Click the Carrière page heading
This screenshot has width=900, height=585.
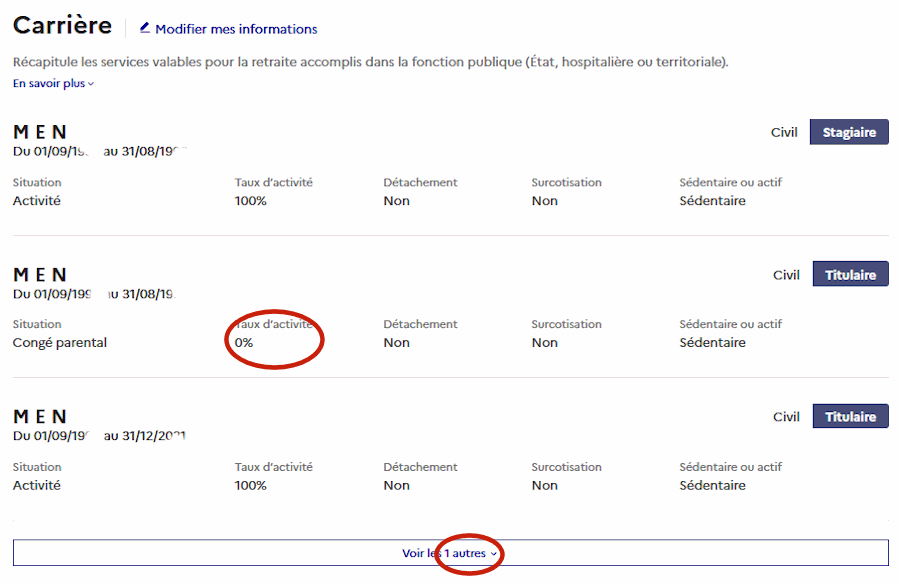pyautogui.click(x=62, y=26)
